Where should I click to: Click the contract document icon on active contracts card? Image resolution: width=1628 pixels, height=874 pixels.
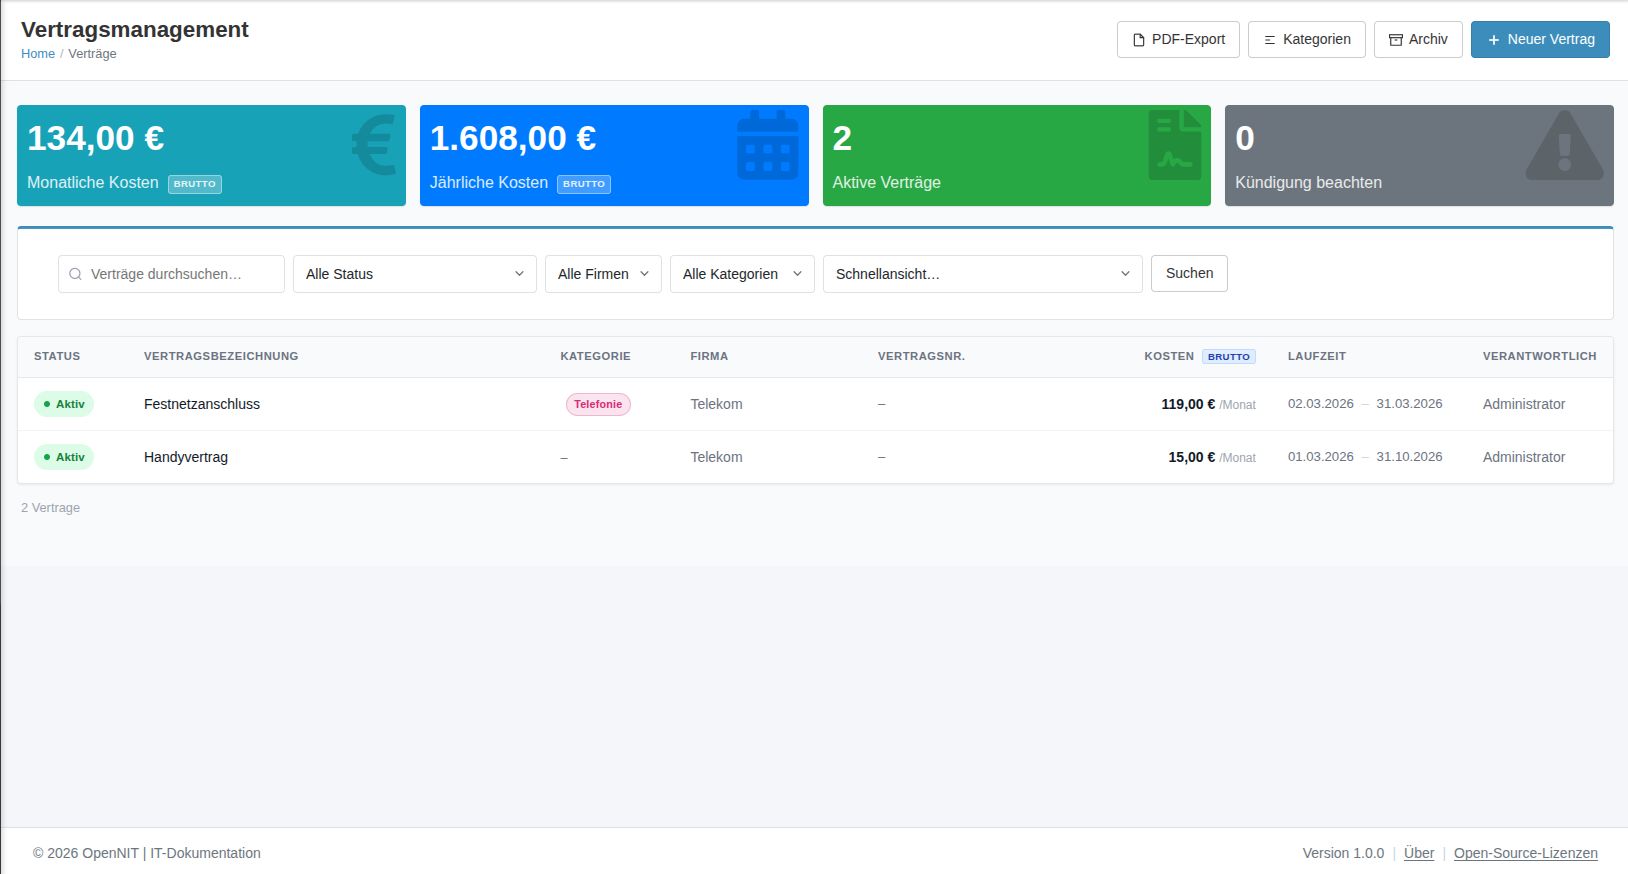1175,146
